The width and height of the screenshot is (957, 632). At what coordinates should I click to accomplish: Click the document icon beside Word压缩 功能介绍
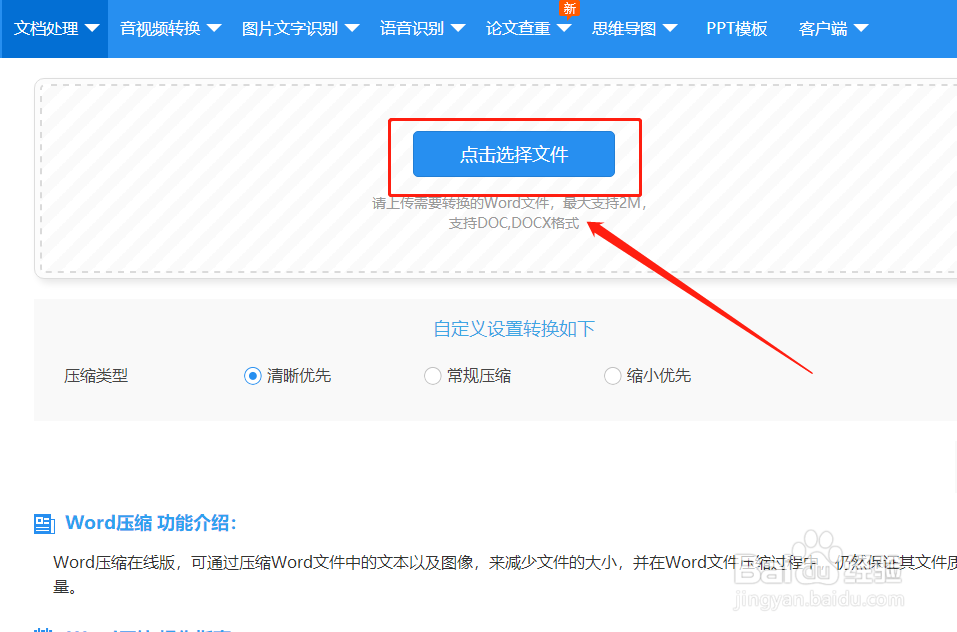tap(43, 522)
